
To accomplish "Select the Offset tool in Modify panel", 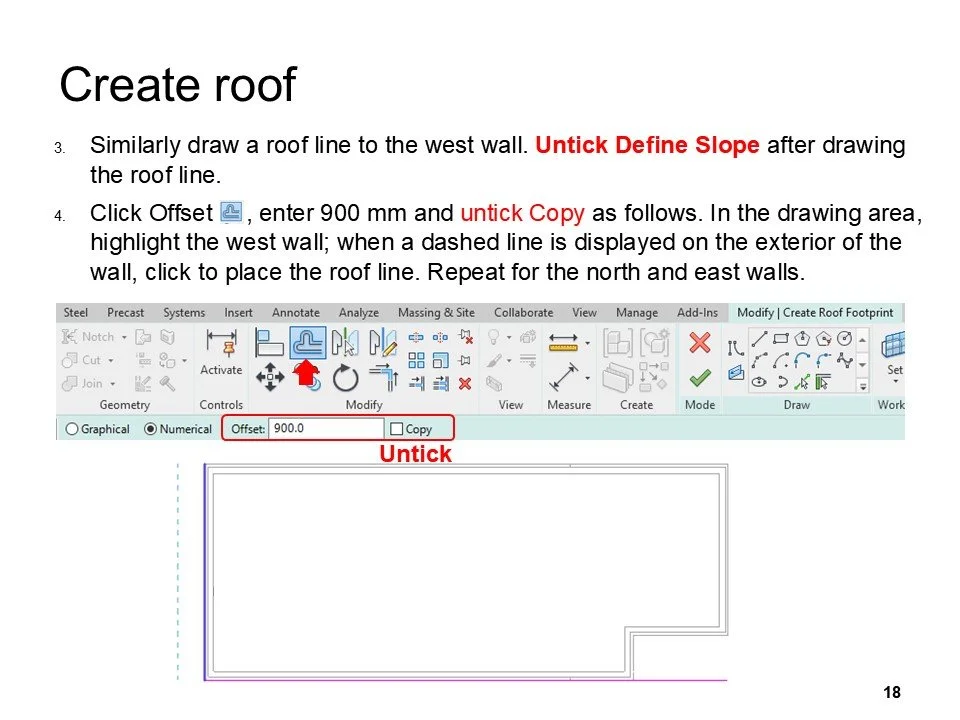I will click(307, 342).
